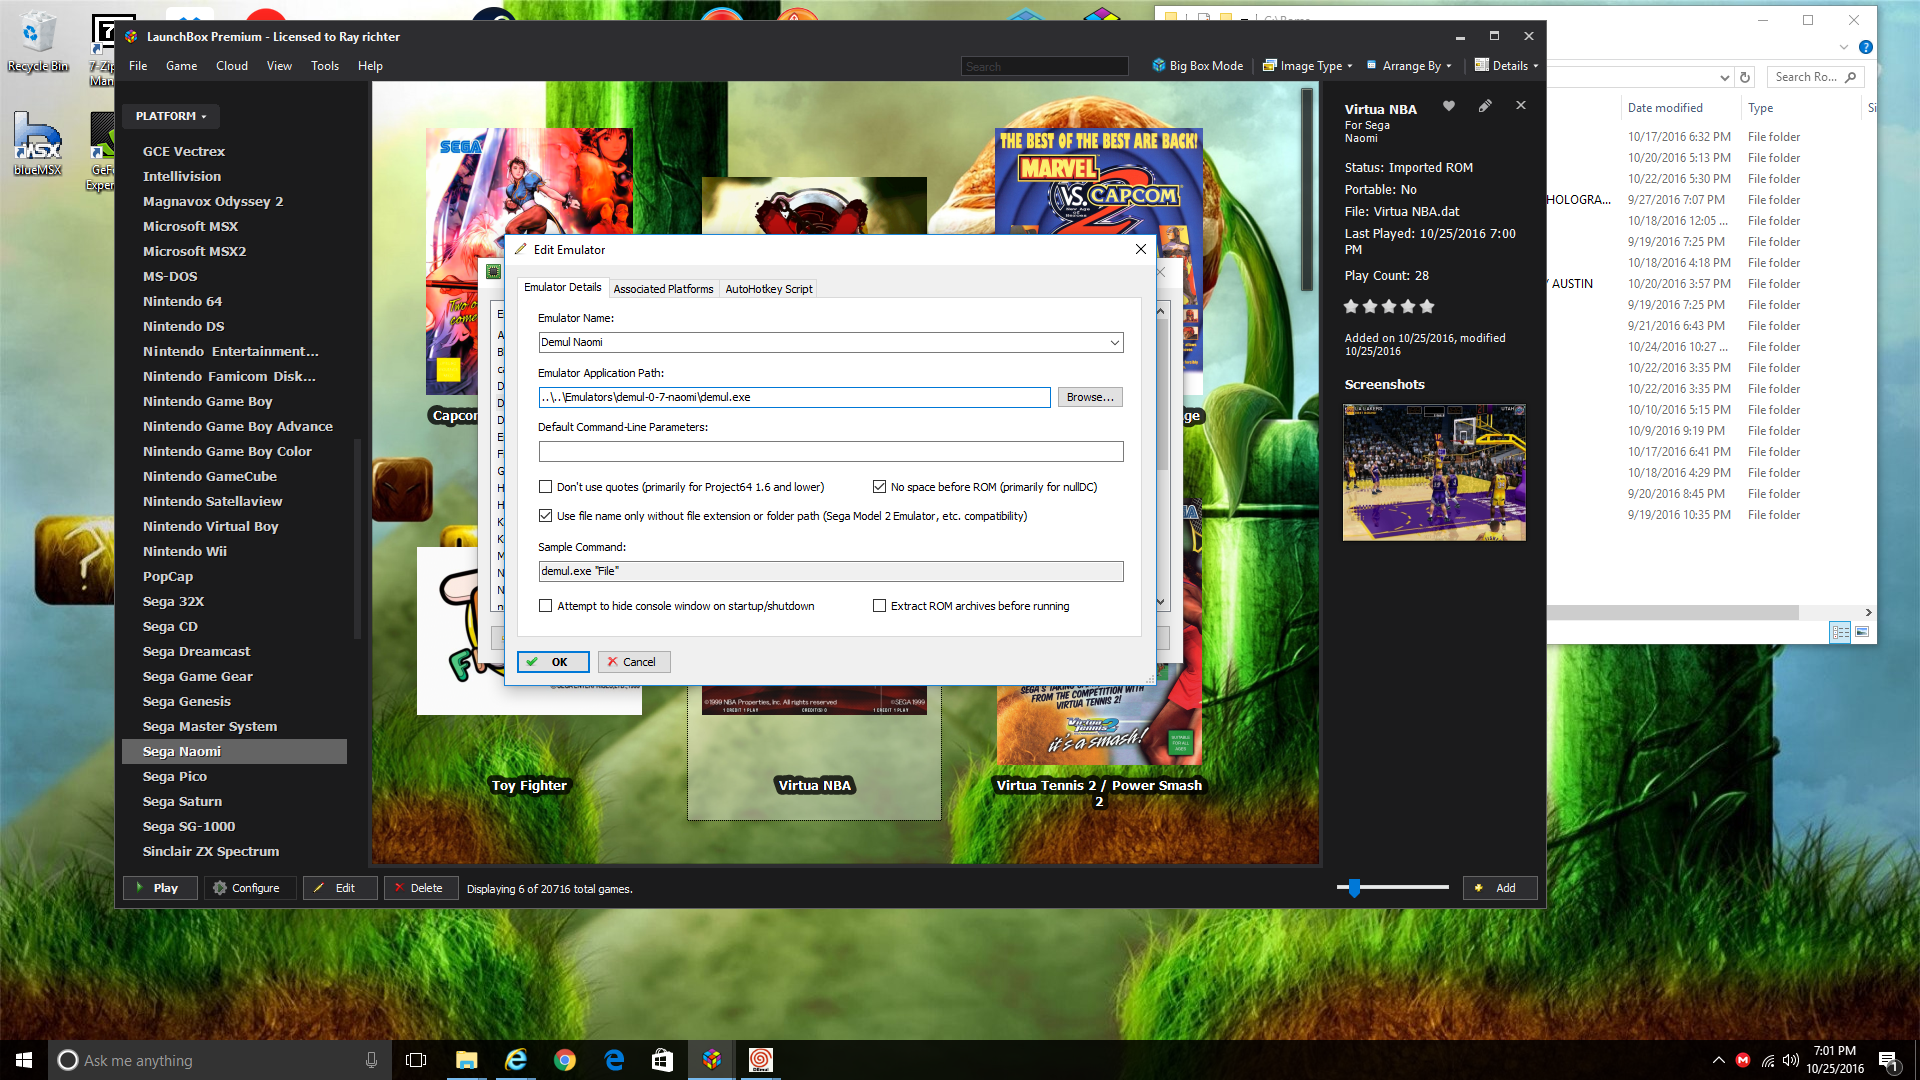The image size is (1920, 1080).
Task: Open the Cloud menu
Action: (231, 66)
